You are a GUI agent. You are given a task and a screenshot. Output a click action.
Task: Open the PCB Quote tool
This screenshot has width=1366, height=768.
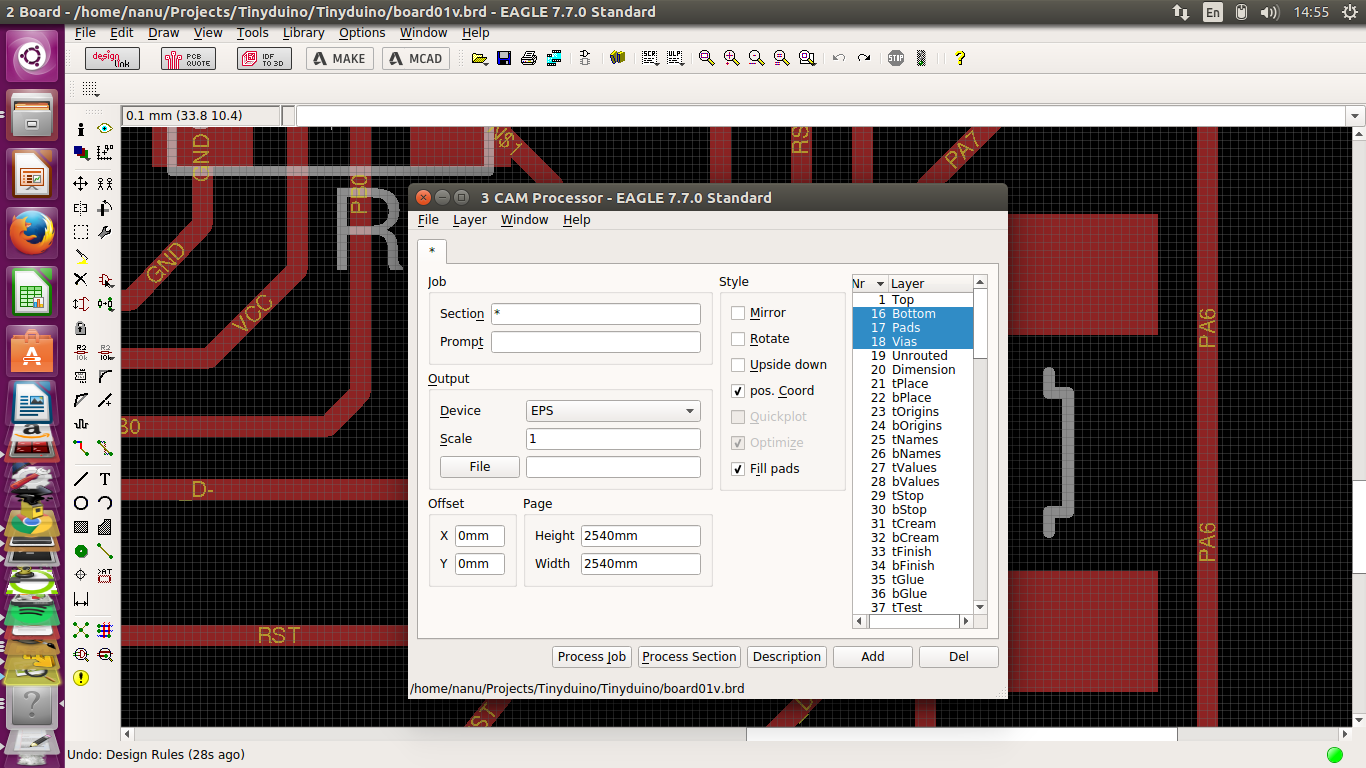tap(187, 58)
